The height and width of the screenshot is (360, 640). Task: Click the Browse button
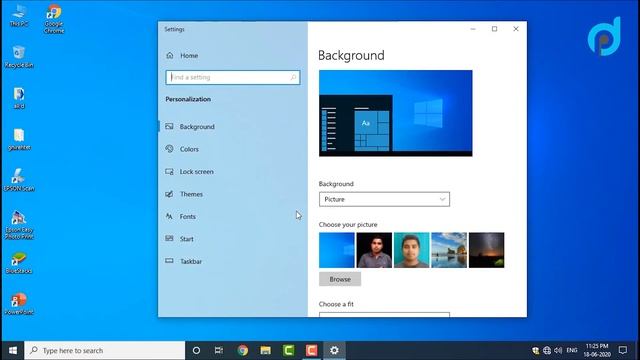click(x=340, y=279)
